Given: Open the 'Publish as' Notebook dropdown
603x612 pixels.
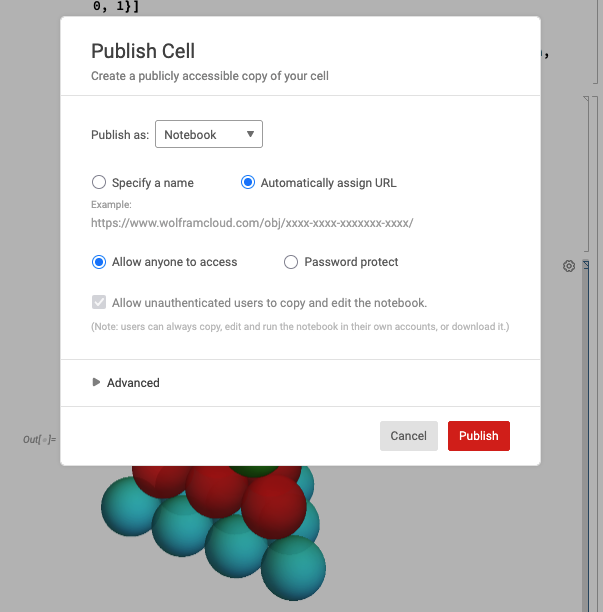Looking at the screenshot, I should point(209,134).
